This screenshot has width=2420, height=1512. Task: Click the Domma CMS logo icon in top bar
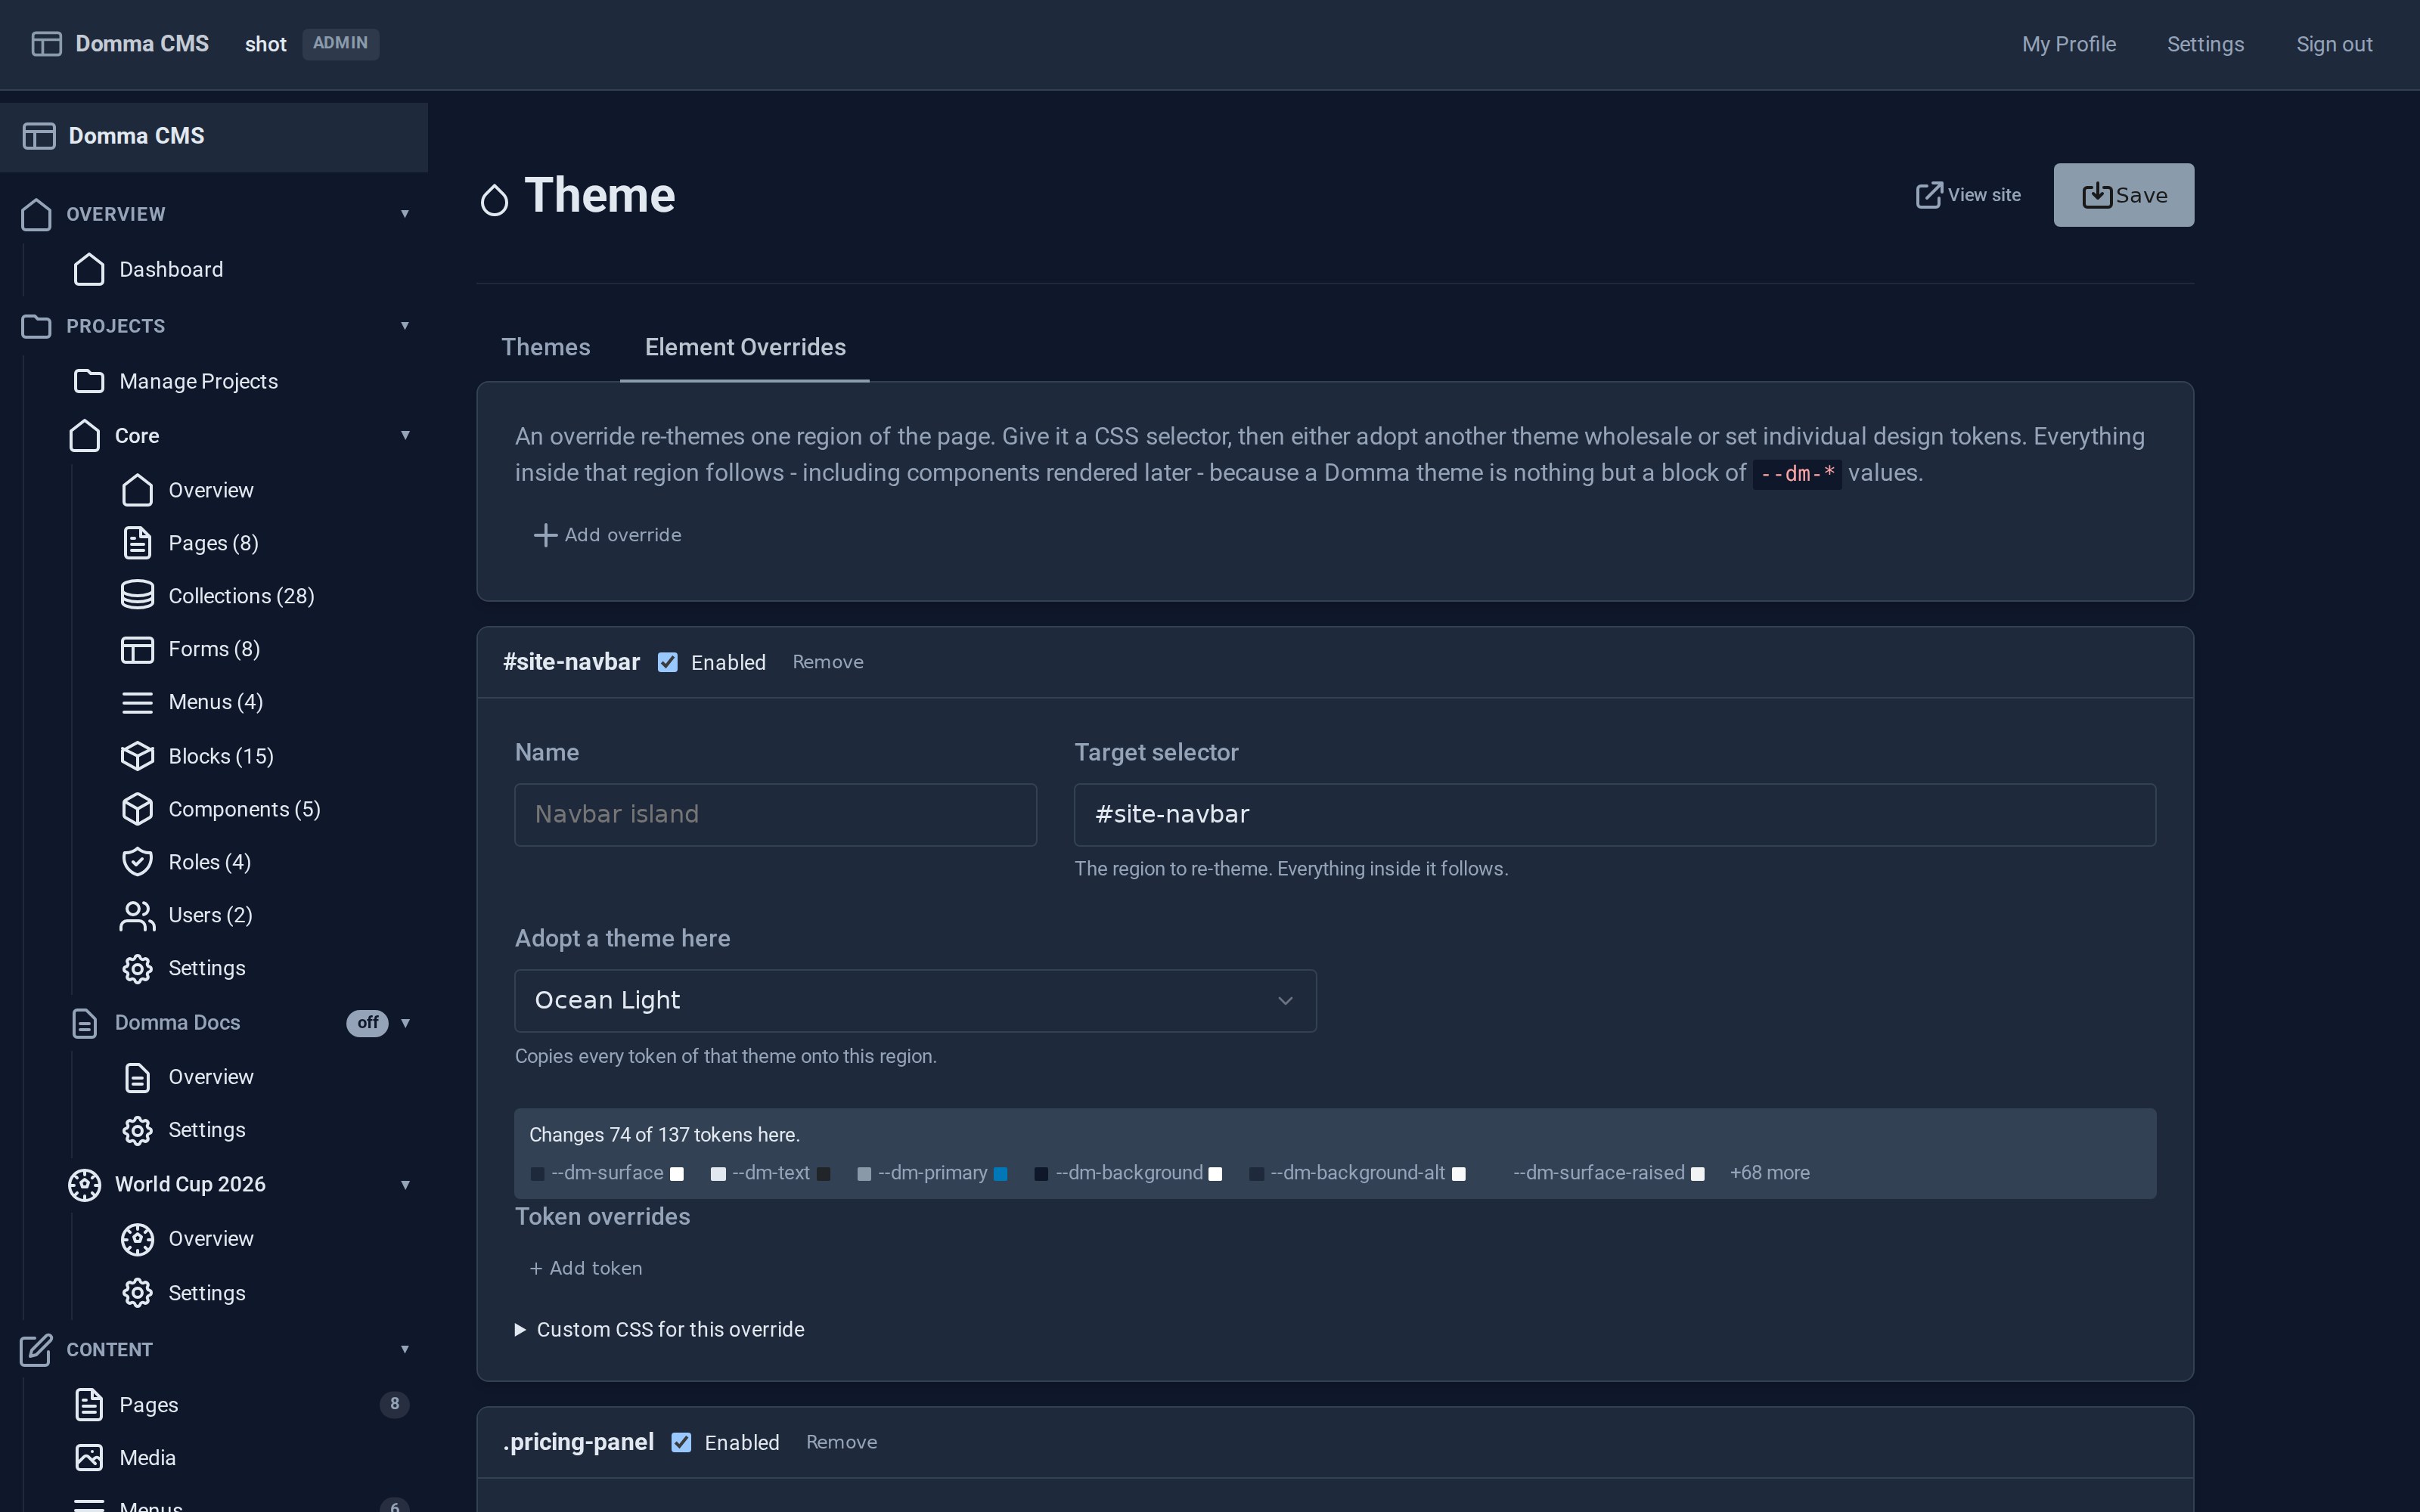point(46,44)
